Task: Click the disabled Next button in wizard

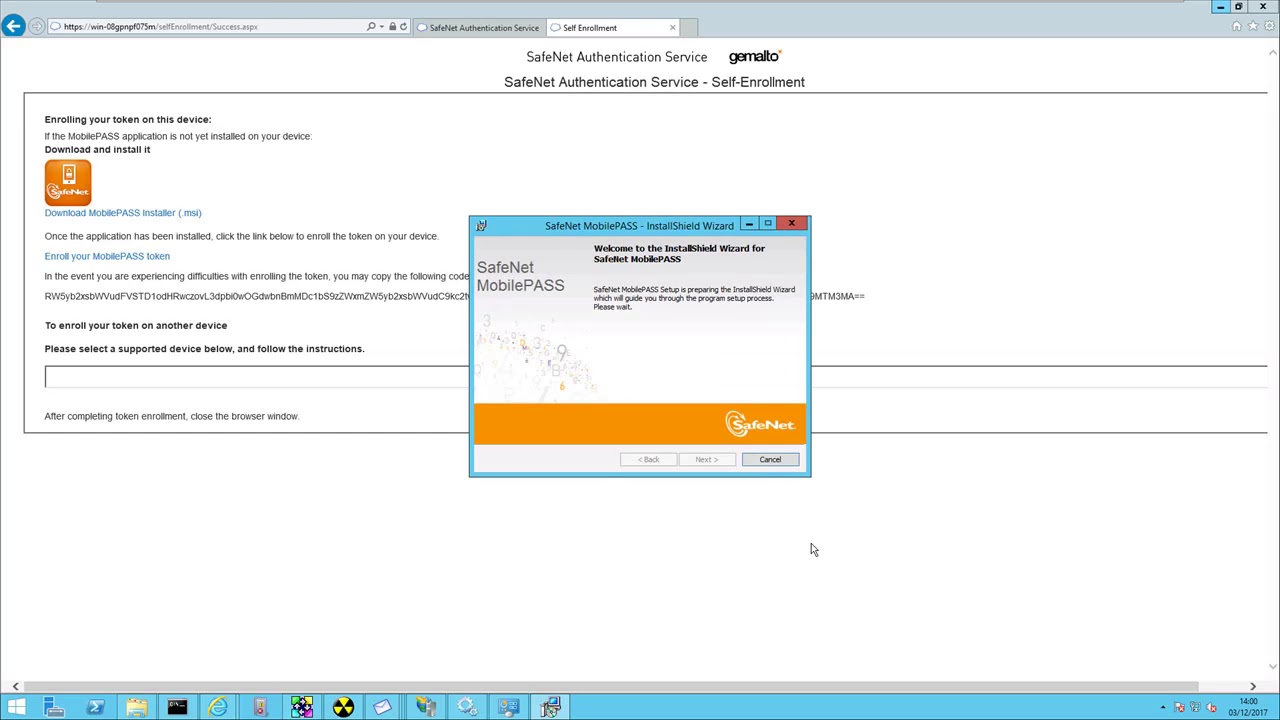Action: click(707, 459)
